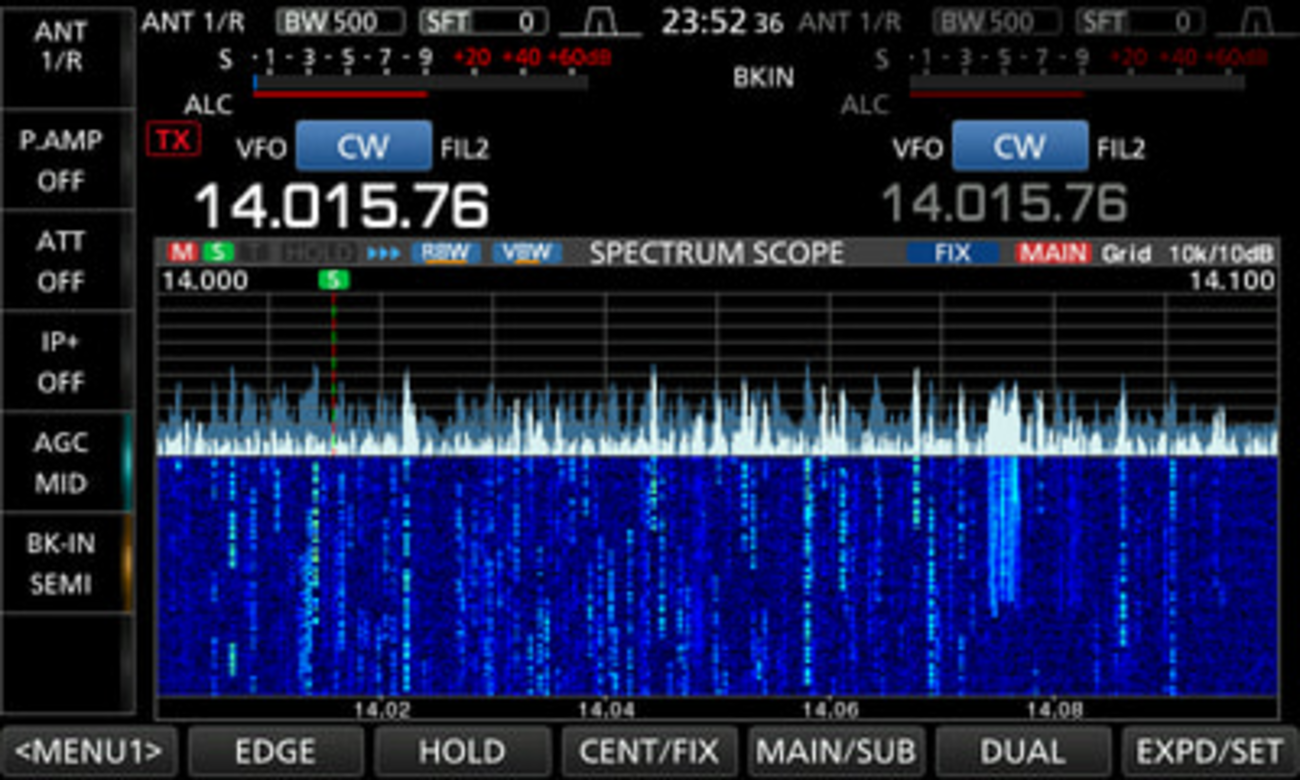Click the main band ANT 1/R status text
1300x780 pixels.
click(193, 22)
